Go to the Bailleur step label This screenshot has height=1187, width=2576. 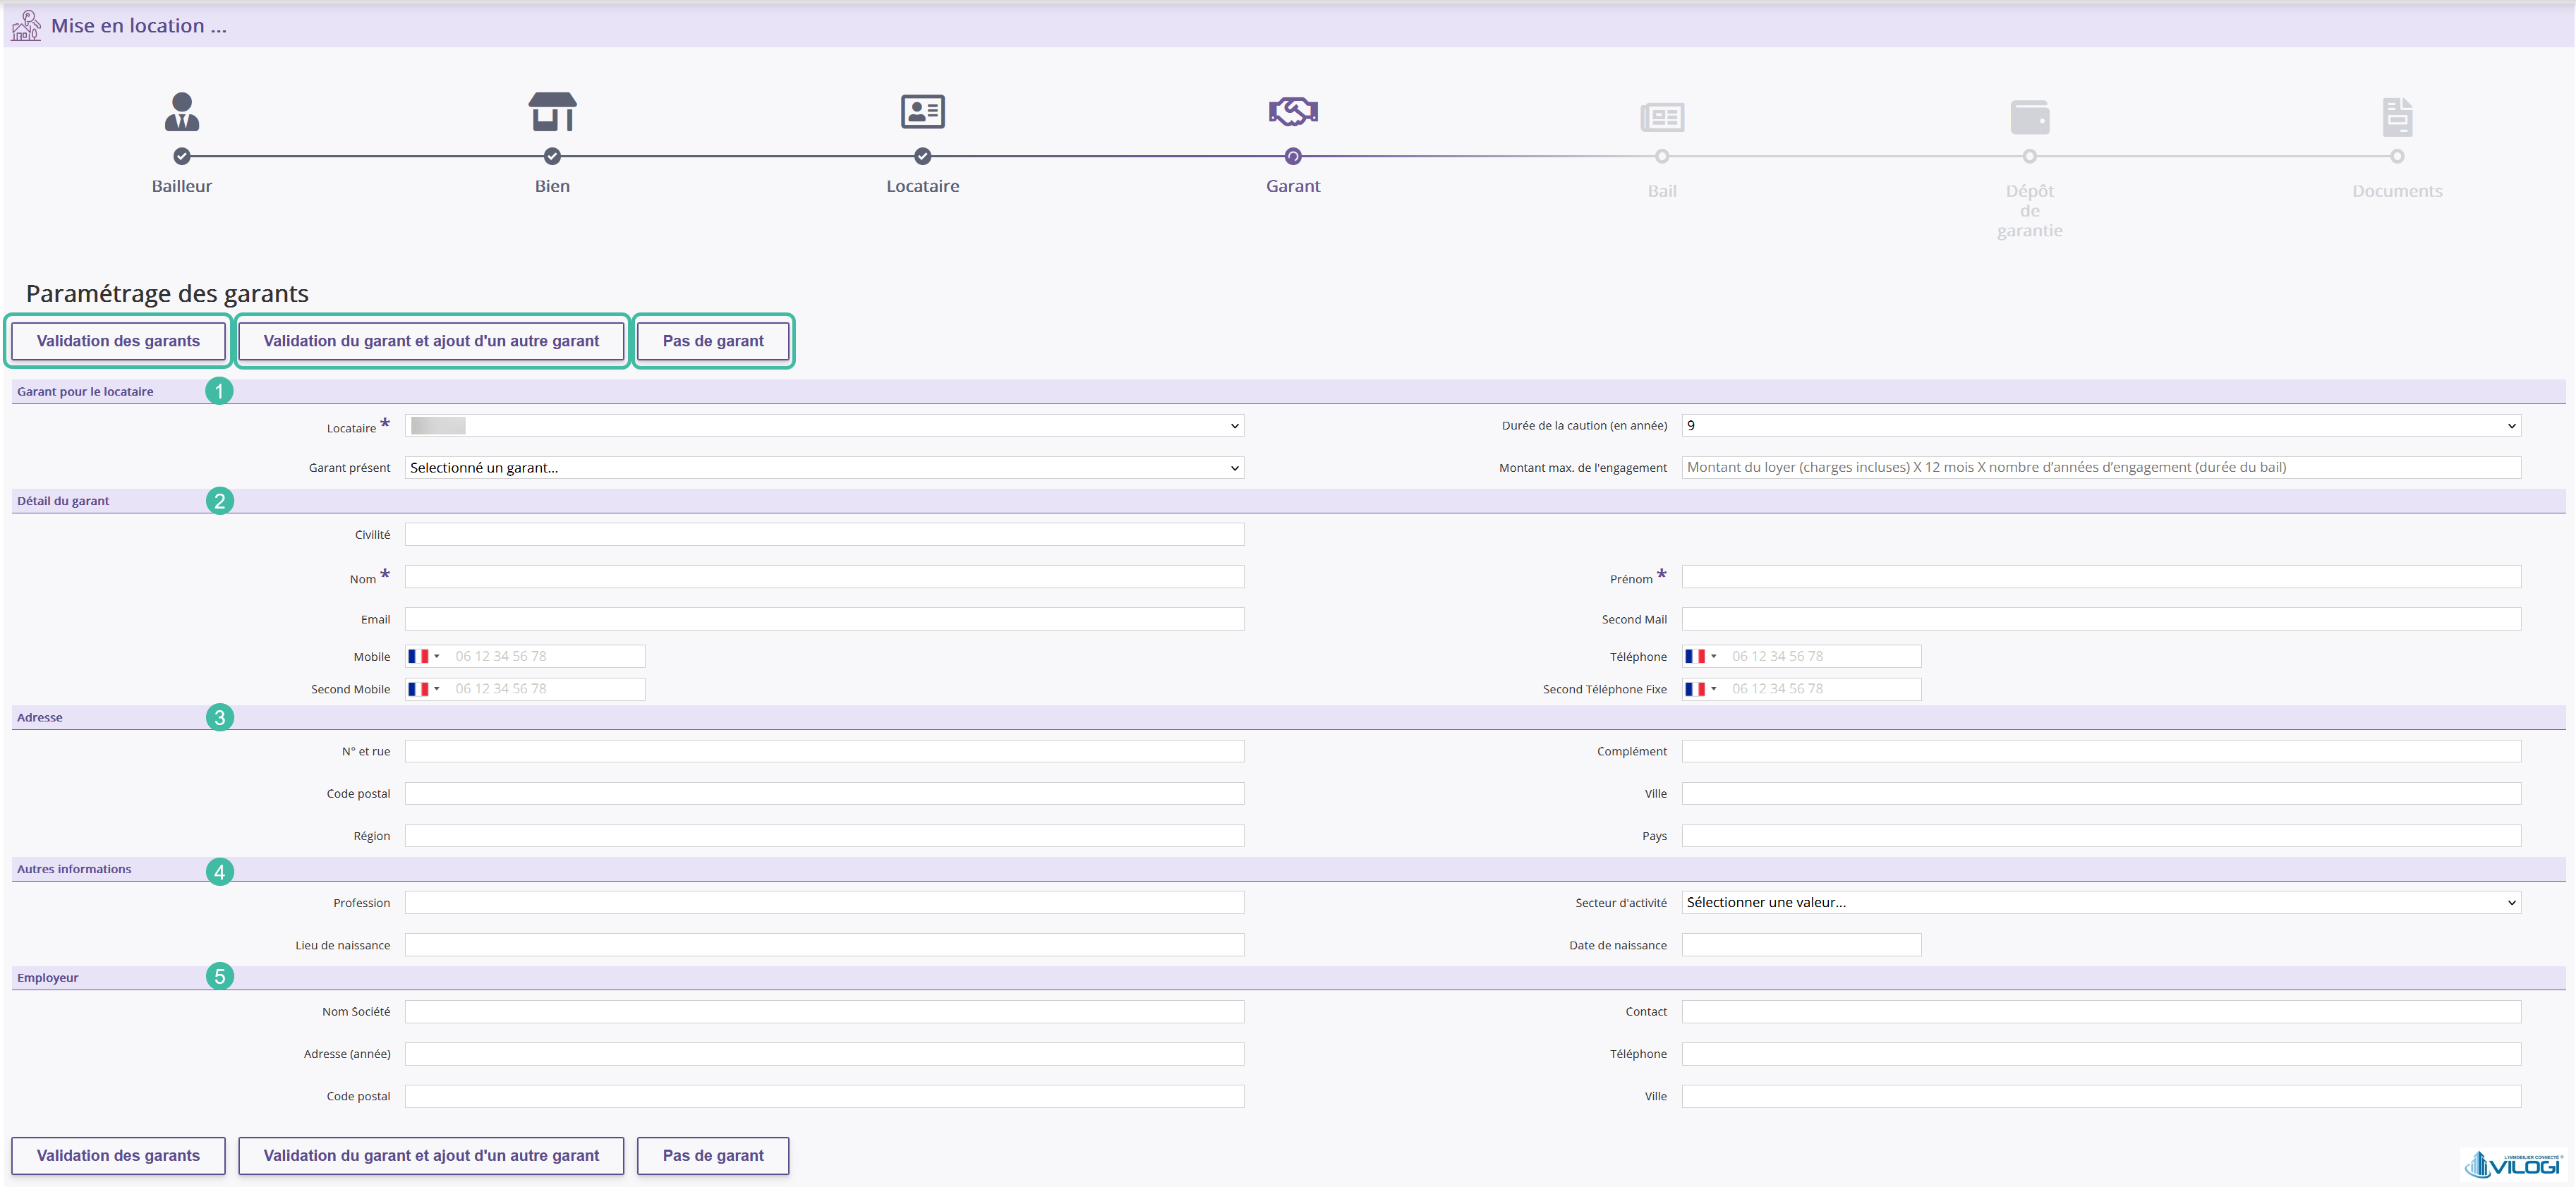pos(182,186)
